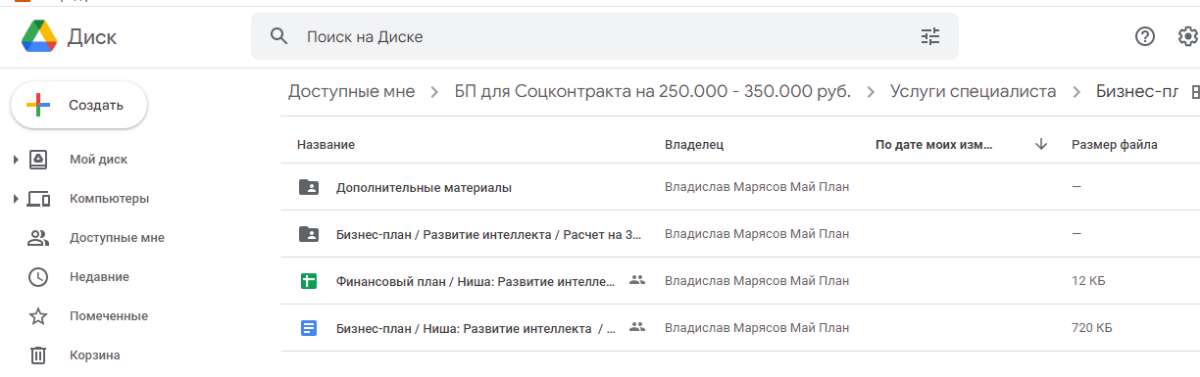Select the Google Docs icon for Бизнес-план

(309, 327)
